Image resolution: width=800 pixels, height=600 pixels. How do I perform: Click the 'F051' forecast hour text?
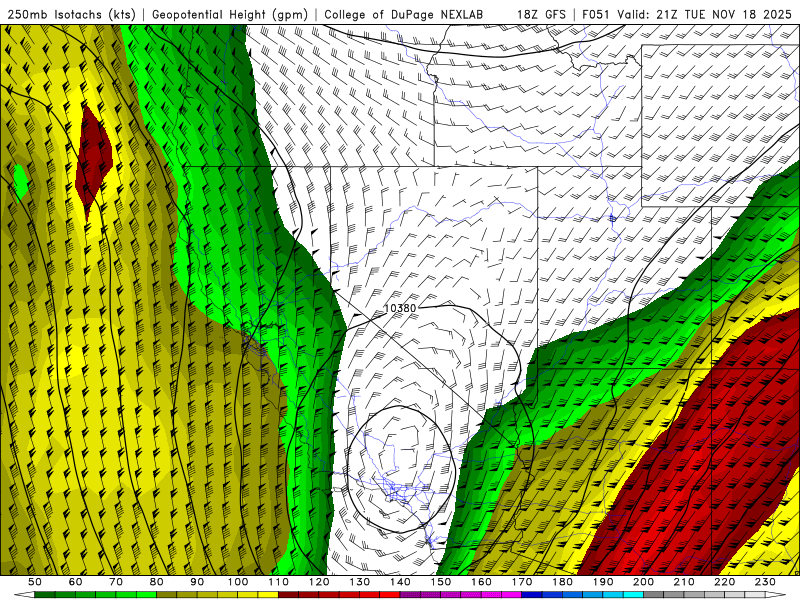pyautogui.click(x=597, y=15)
